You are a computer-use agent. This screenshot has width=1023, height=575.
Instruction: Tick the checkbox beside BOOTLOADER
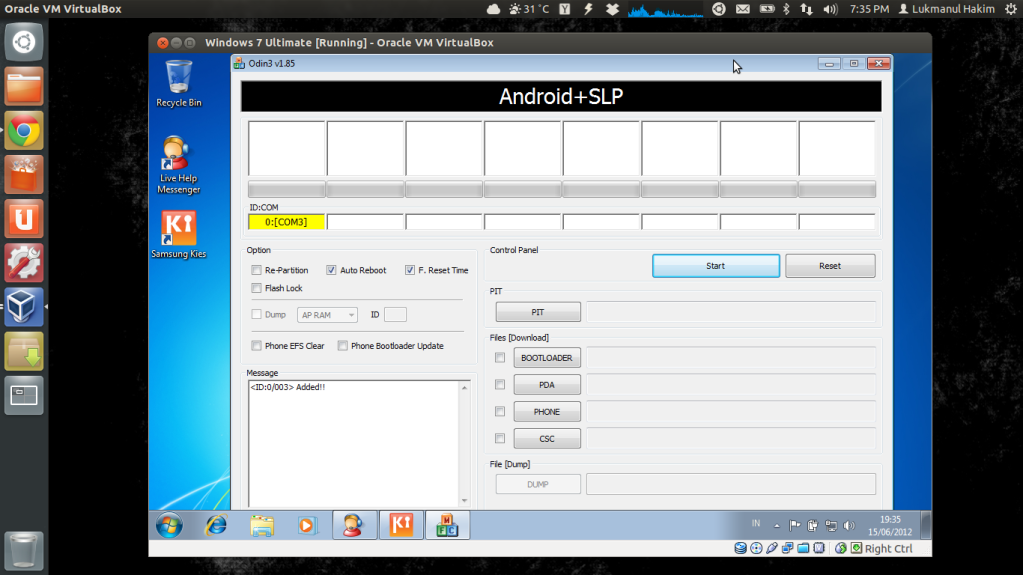coord(500,358)
